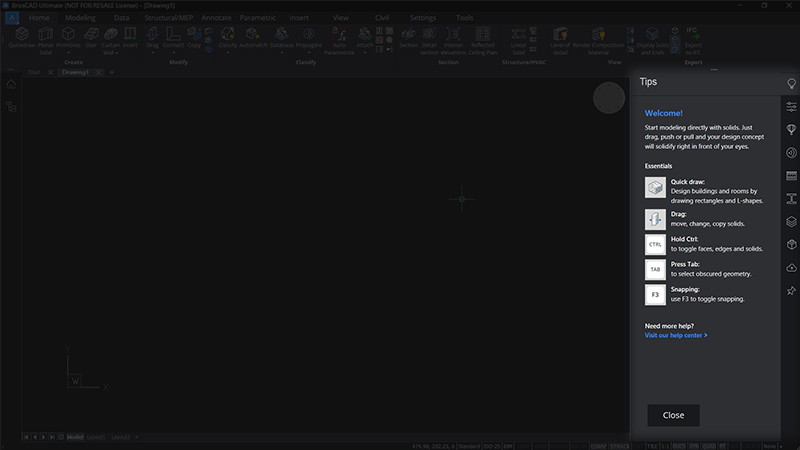This screenshot has height=450, width=800.
Task: Close the Tips panel with Close button
Action: [673, 415]
